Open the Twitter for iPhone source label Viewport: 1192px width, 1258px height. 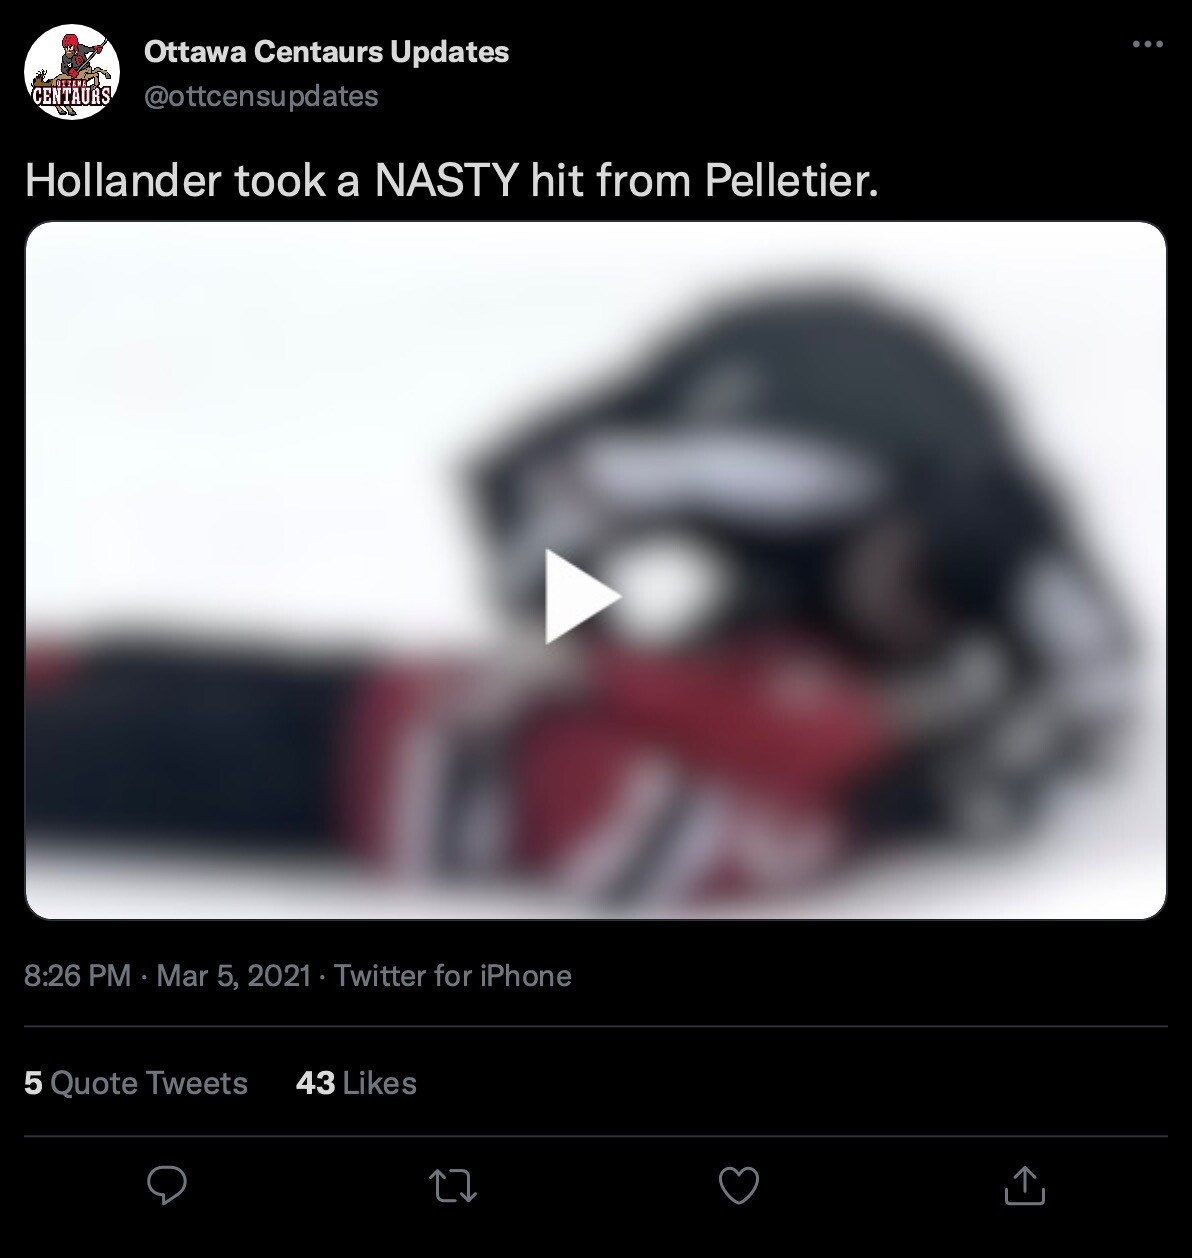[453, 976]
